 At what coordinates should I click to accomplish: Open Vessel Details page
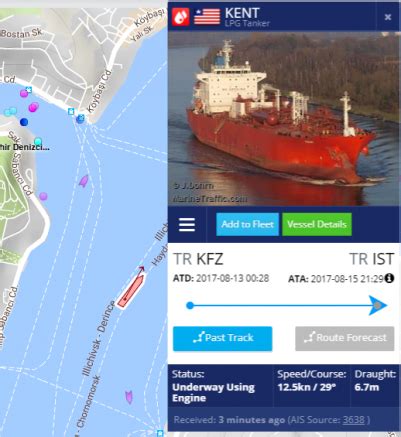click(x=317, y=224)
